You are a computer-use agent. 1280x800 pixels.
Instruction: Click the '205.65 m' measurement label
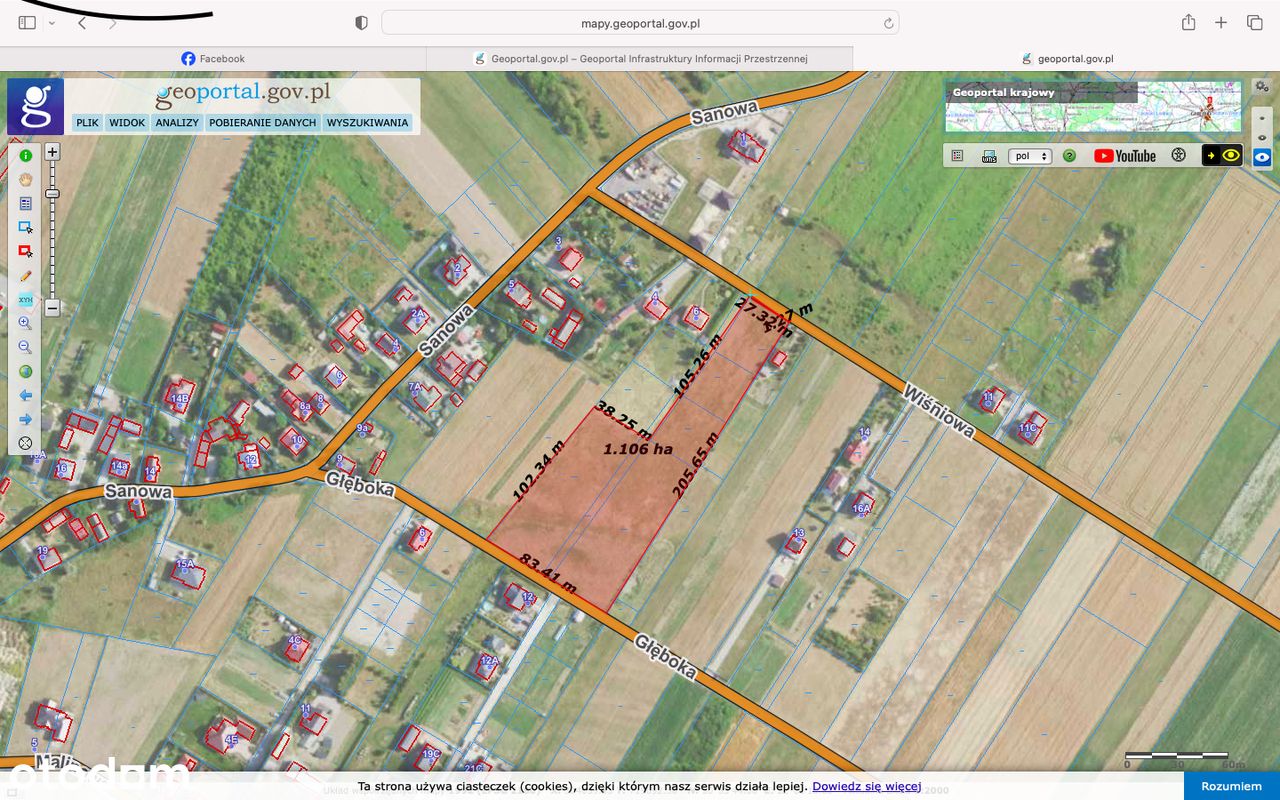pyautogui.click(x=696, y=465)
